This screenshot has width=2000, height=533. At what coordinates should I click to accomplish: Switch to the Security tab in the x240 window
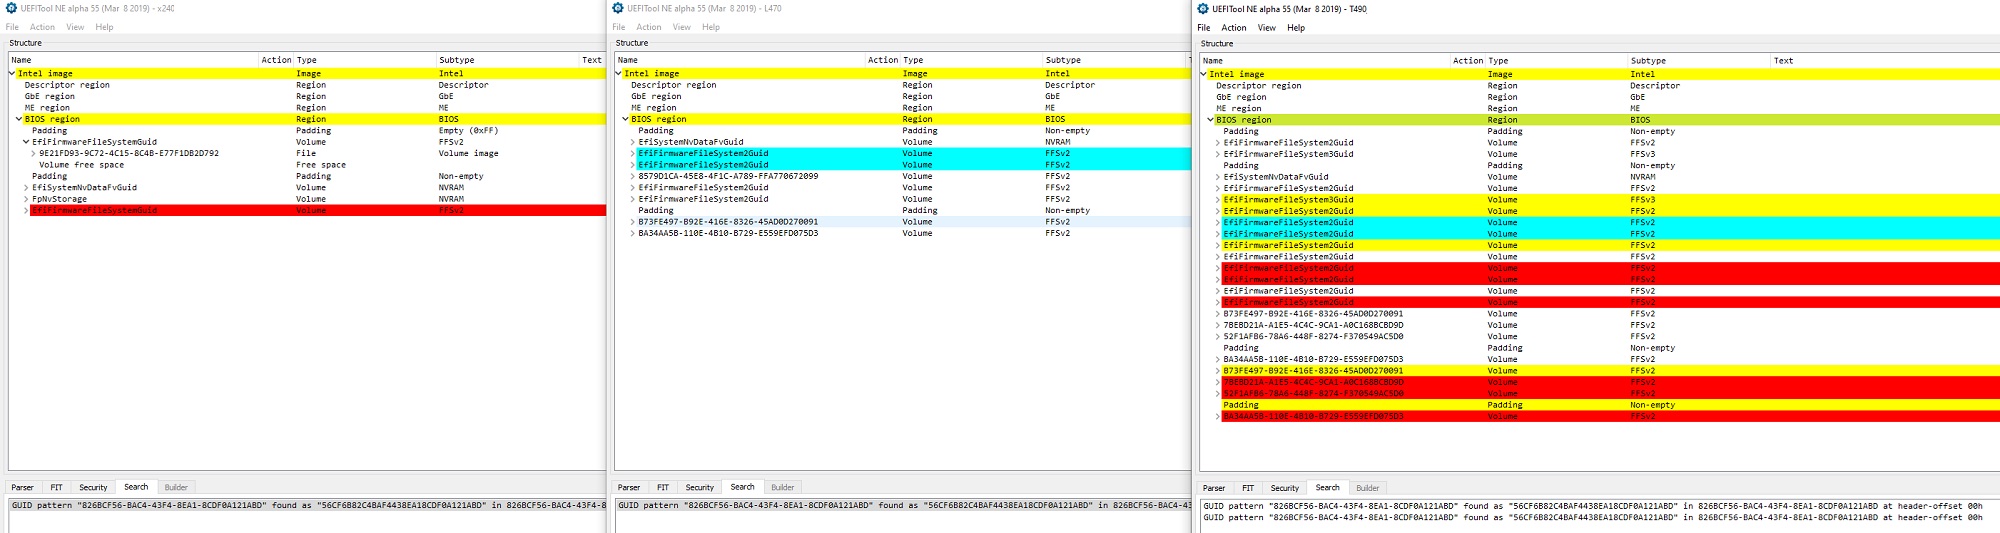coord(94,488)
